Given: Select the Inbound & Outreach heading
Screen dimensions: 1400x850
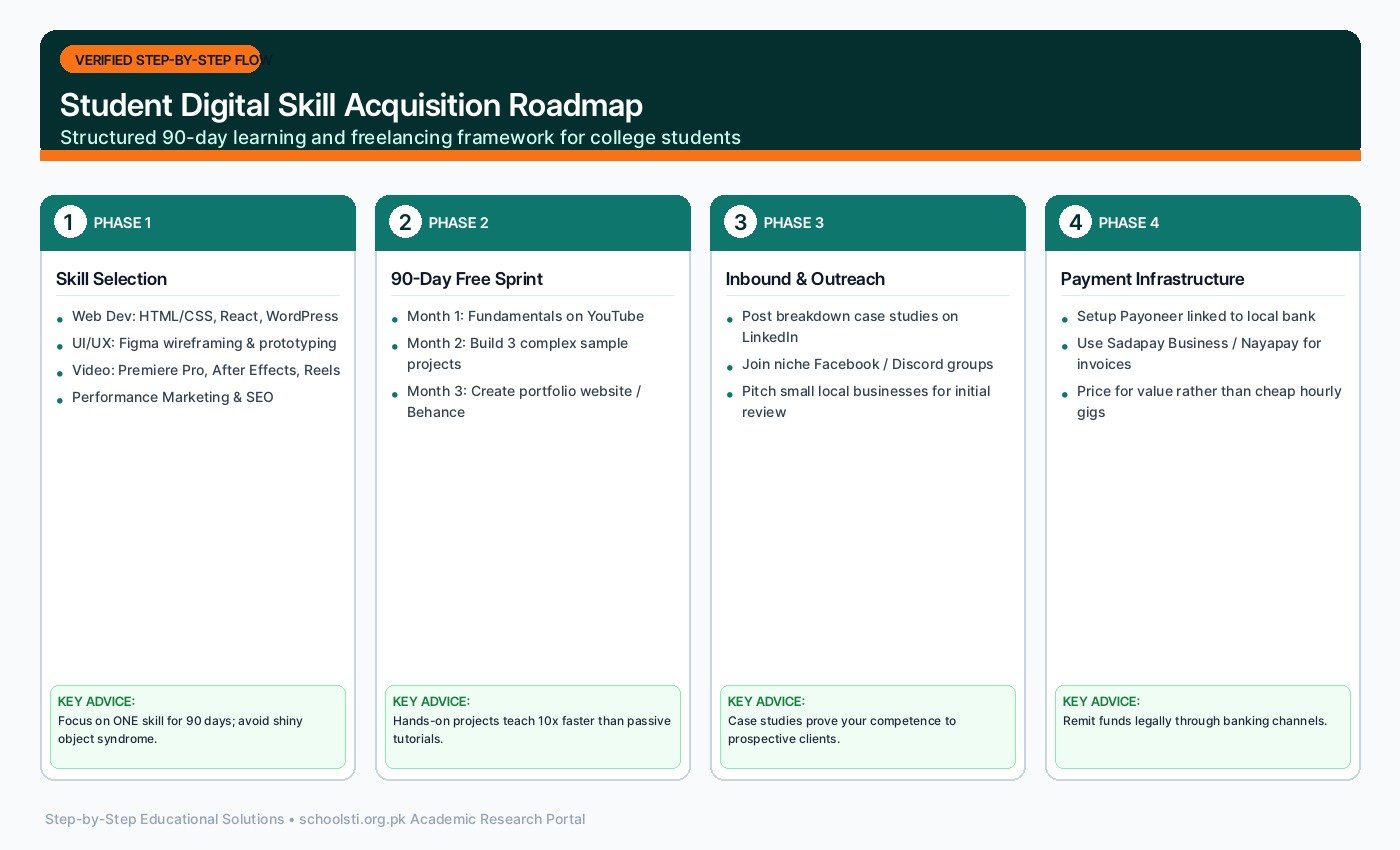Looking at the screenshot, I should (805, 279).
